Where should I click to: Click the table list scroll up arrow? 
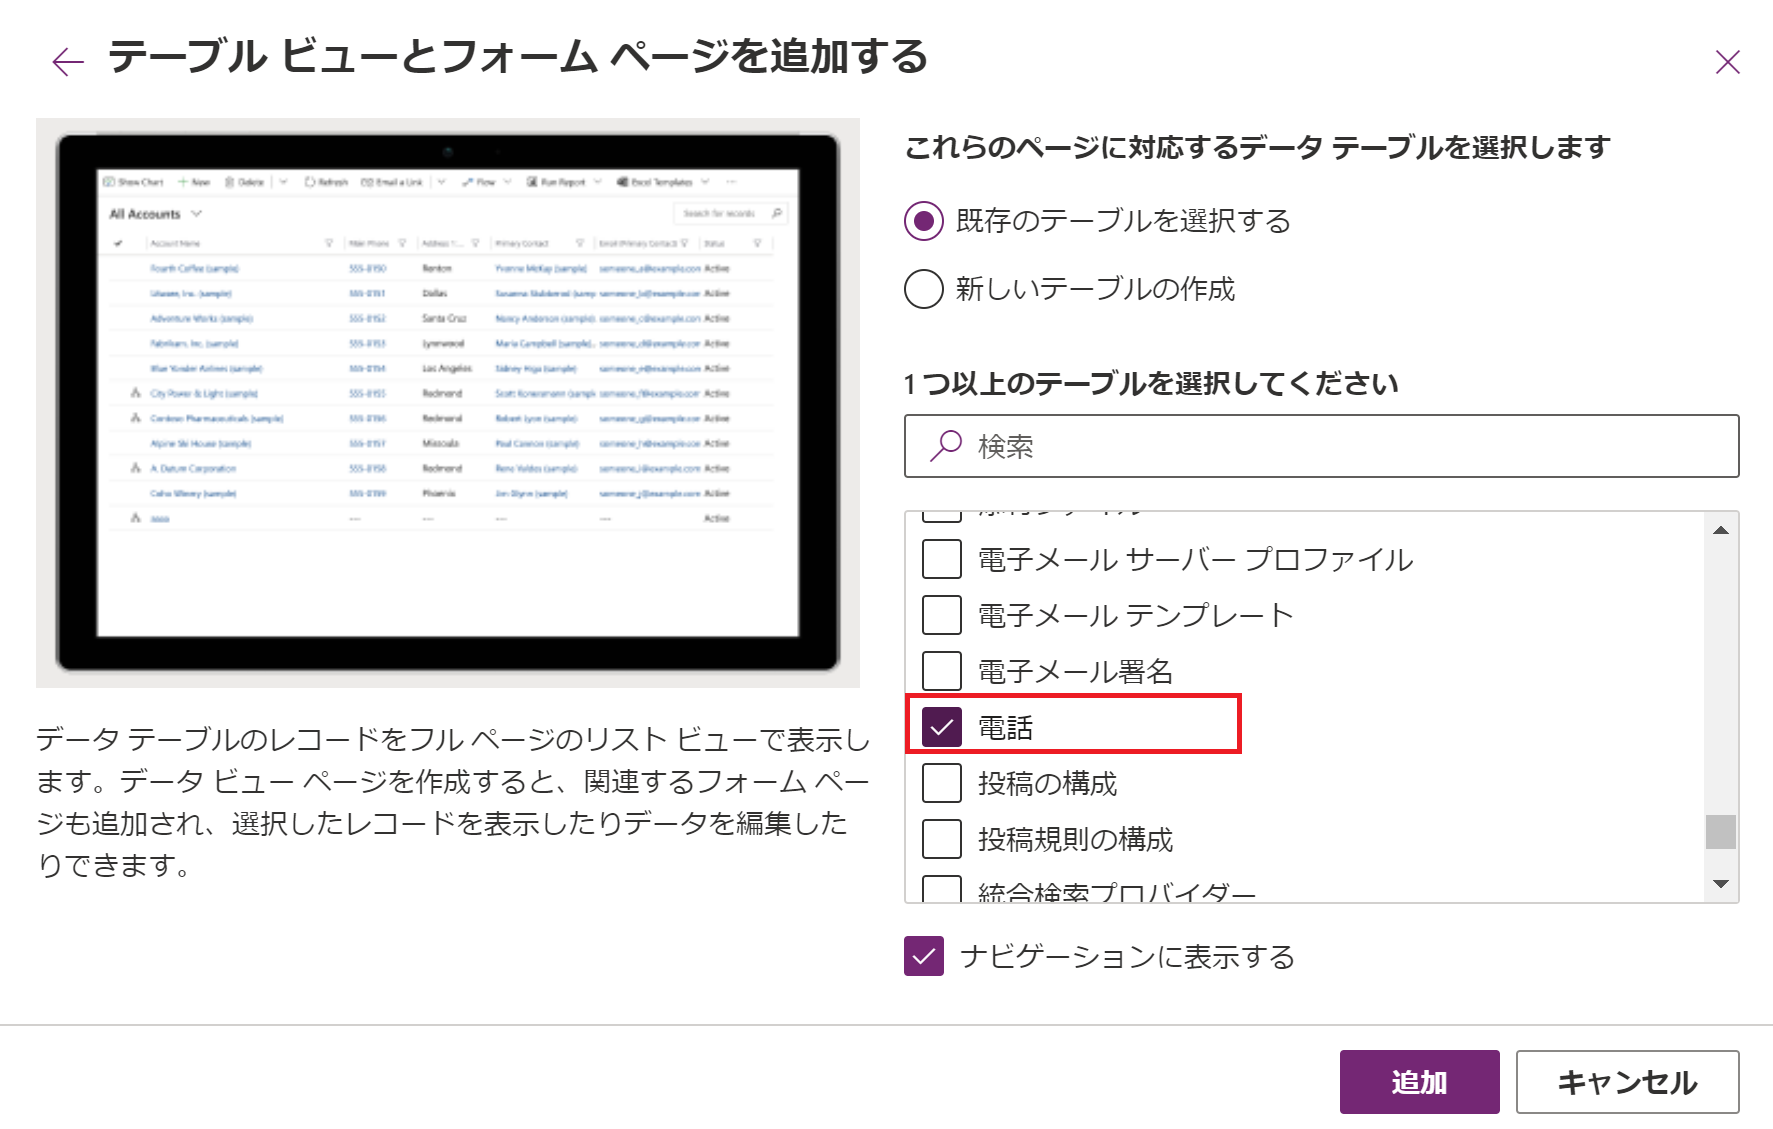(x=1721, y=530)
